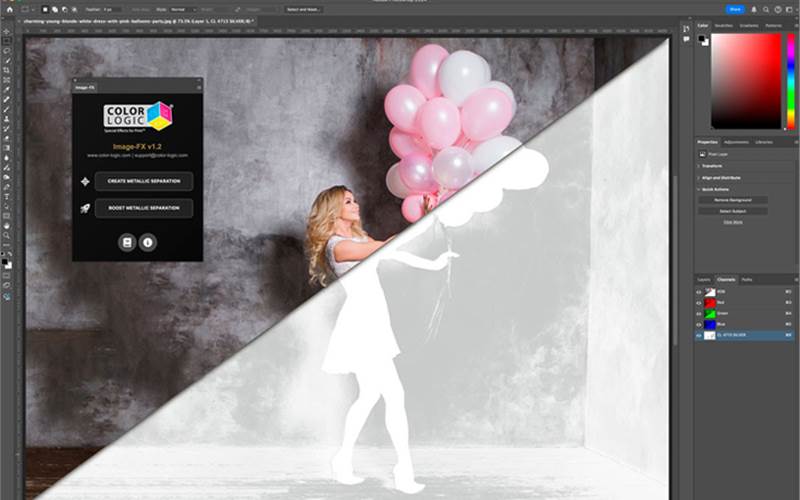Viewport: 800px width, 500px height.
Task: Toggle visibility of the RGB channel
Action: 699,292
